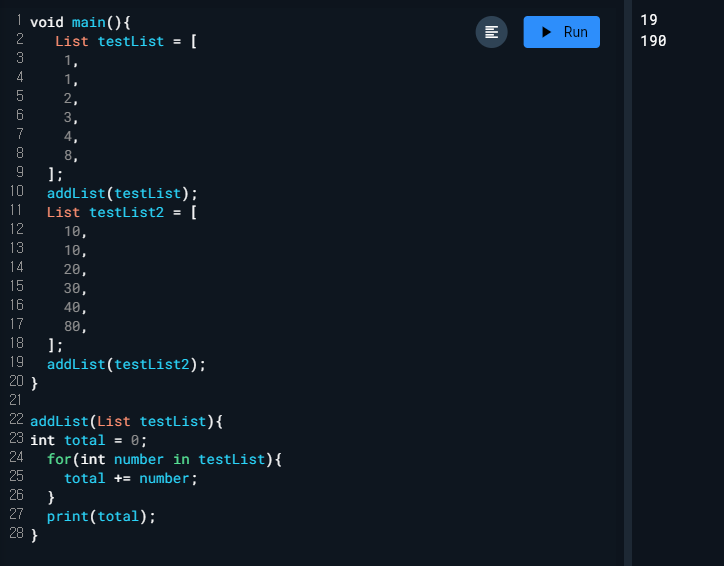Click line number 21 in the gutter
Image resolution: width=724 pixels, height=566 pixels.
(x=16, y=400)
